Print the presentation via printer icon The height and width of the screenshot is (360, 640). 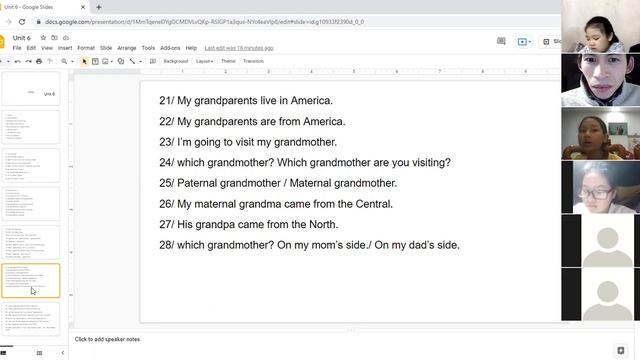click(39, 61)
